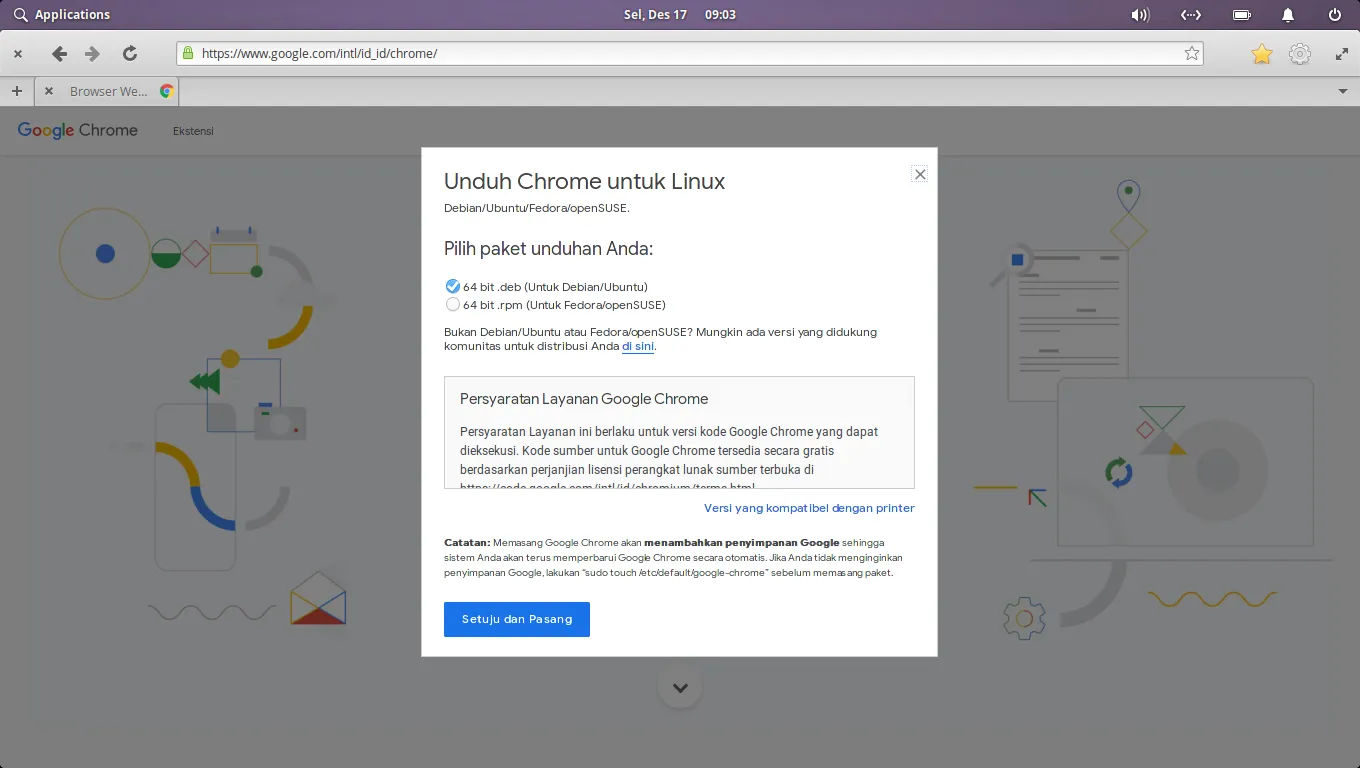Close the Browser We... tab
Screen dimensions: 1360x768
pos(49,91)
